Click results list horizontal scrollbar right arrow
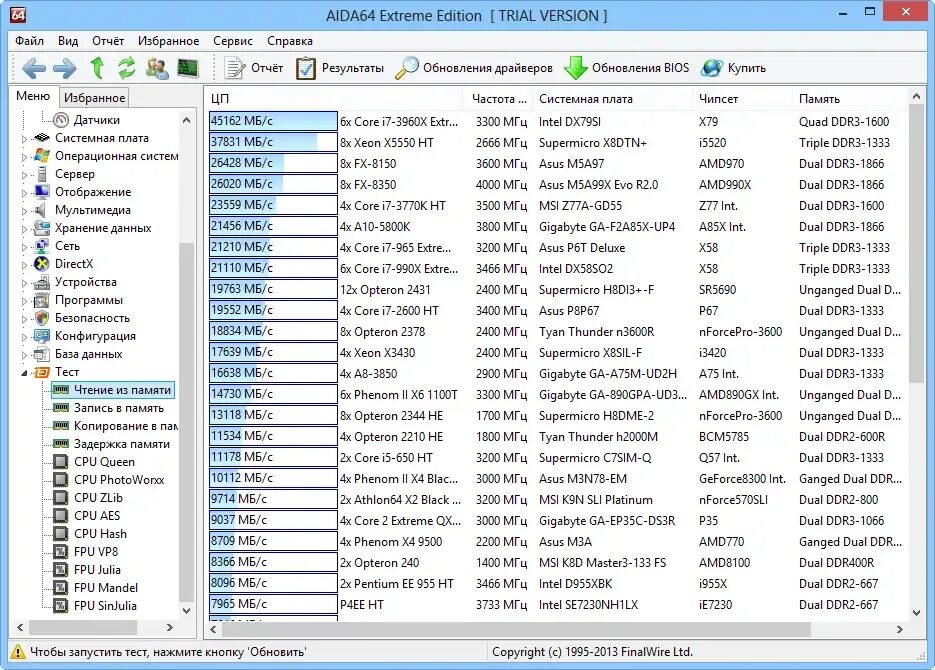The width and height of the screenshot is (935, 670). click(x=899, y=629)
